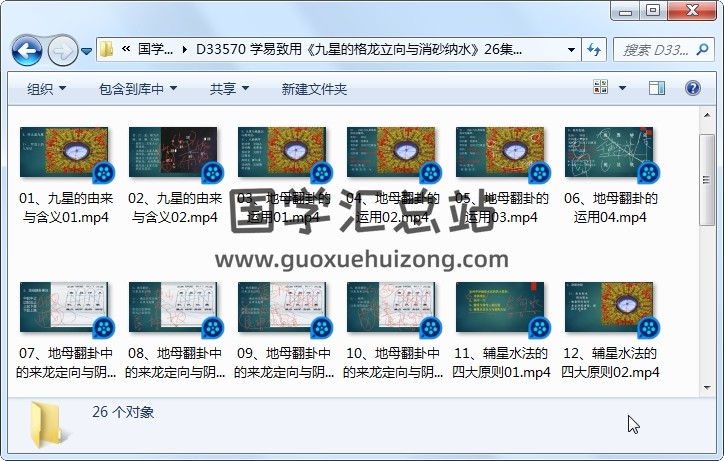Open the recent pages dropdown arrow

pos(86,51)
